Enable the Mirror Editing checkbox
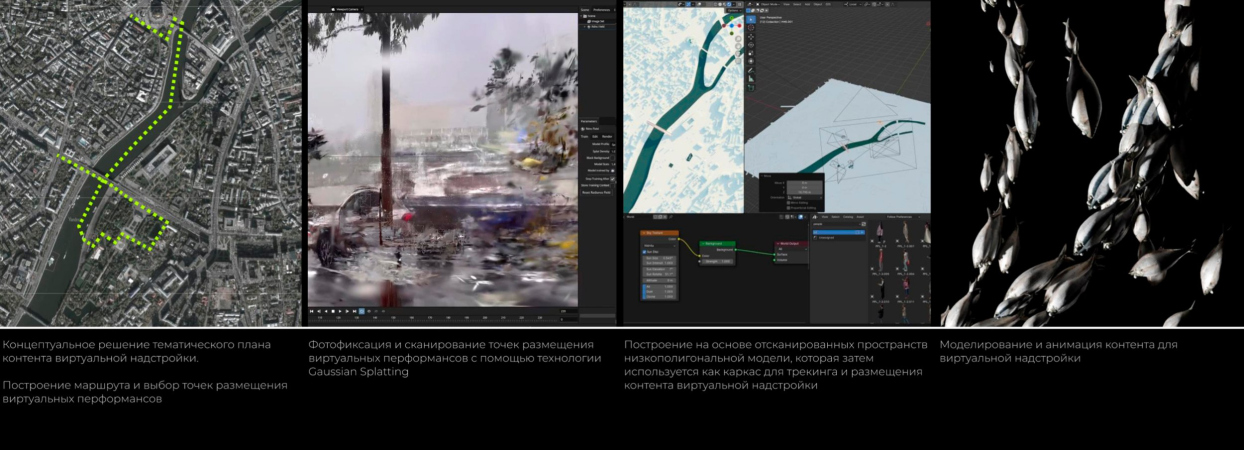 (788, 204)
